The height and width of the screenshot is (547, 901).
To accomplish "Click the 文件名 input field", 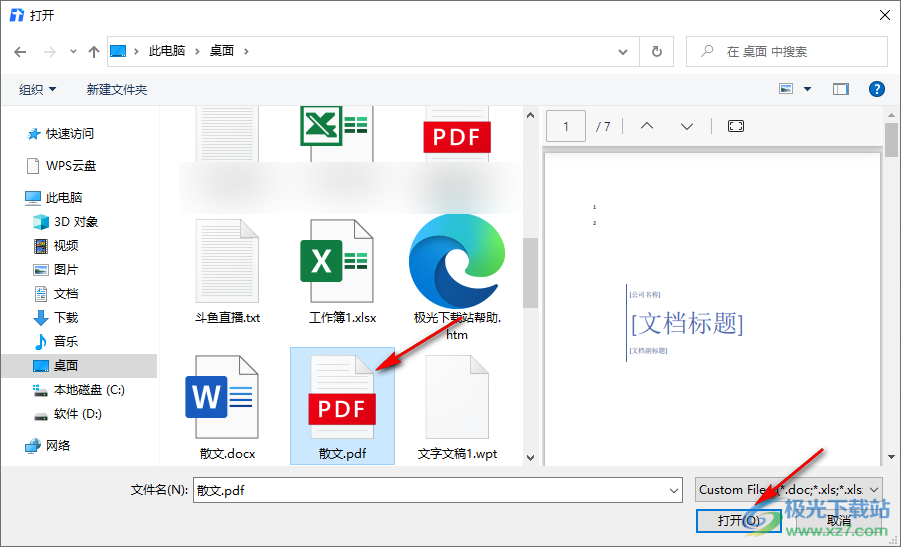I will click(438, 490).
